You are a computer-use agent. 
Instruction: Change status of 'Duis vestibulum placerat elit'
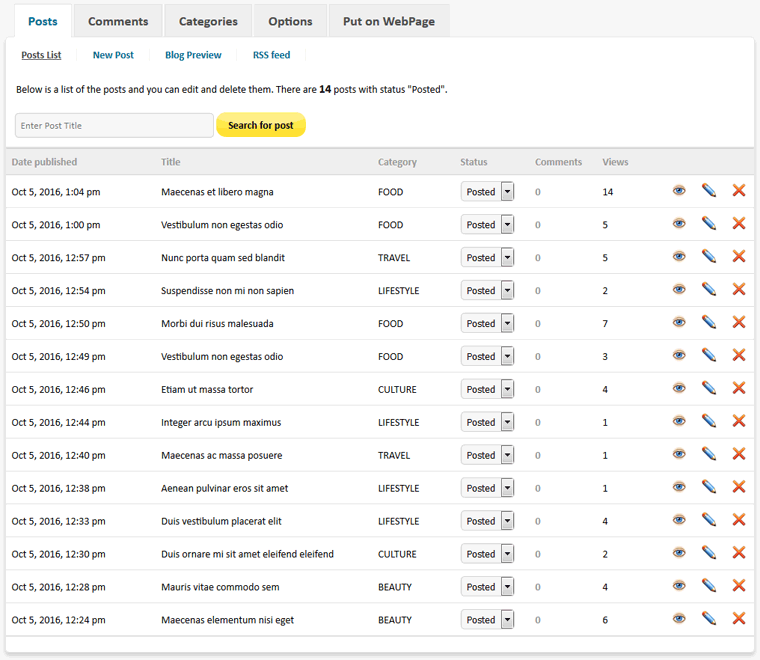tap(487, 521)
